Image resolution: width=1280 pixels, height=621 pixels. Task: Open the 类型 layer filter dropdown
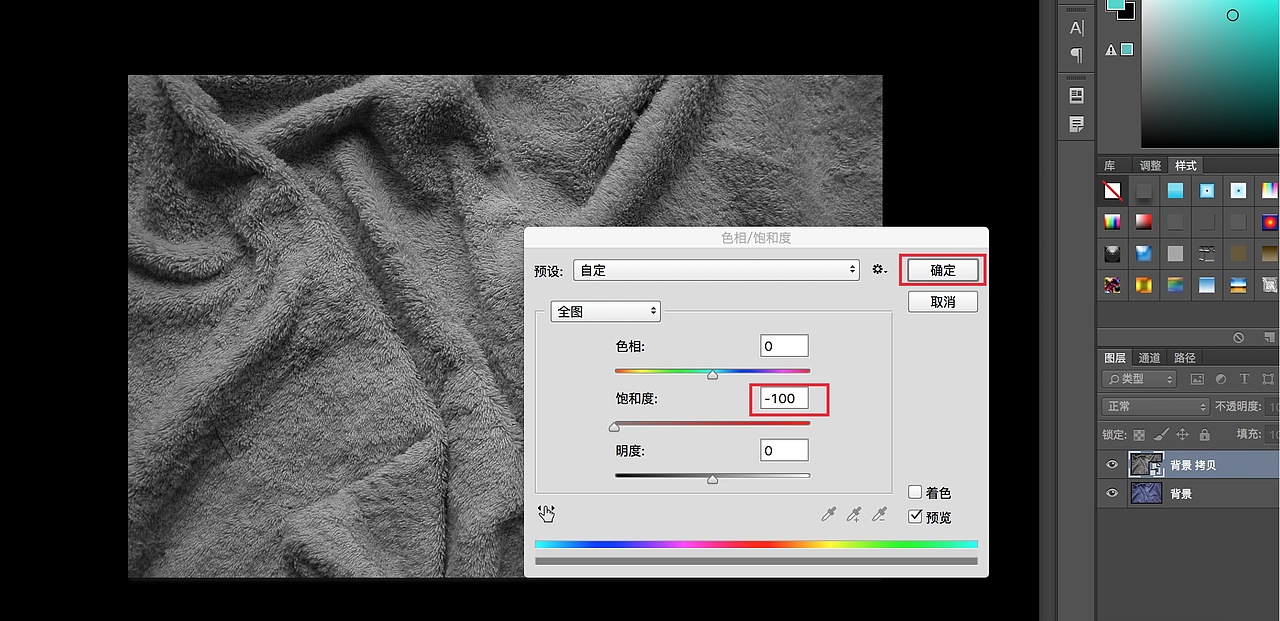(1140, 379)
